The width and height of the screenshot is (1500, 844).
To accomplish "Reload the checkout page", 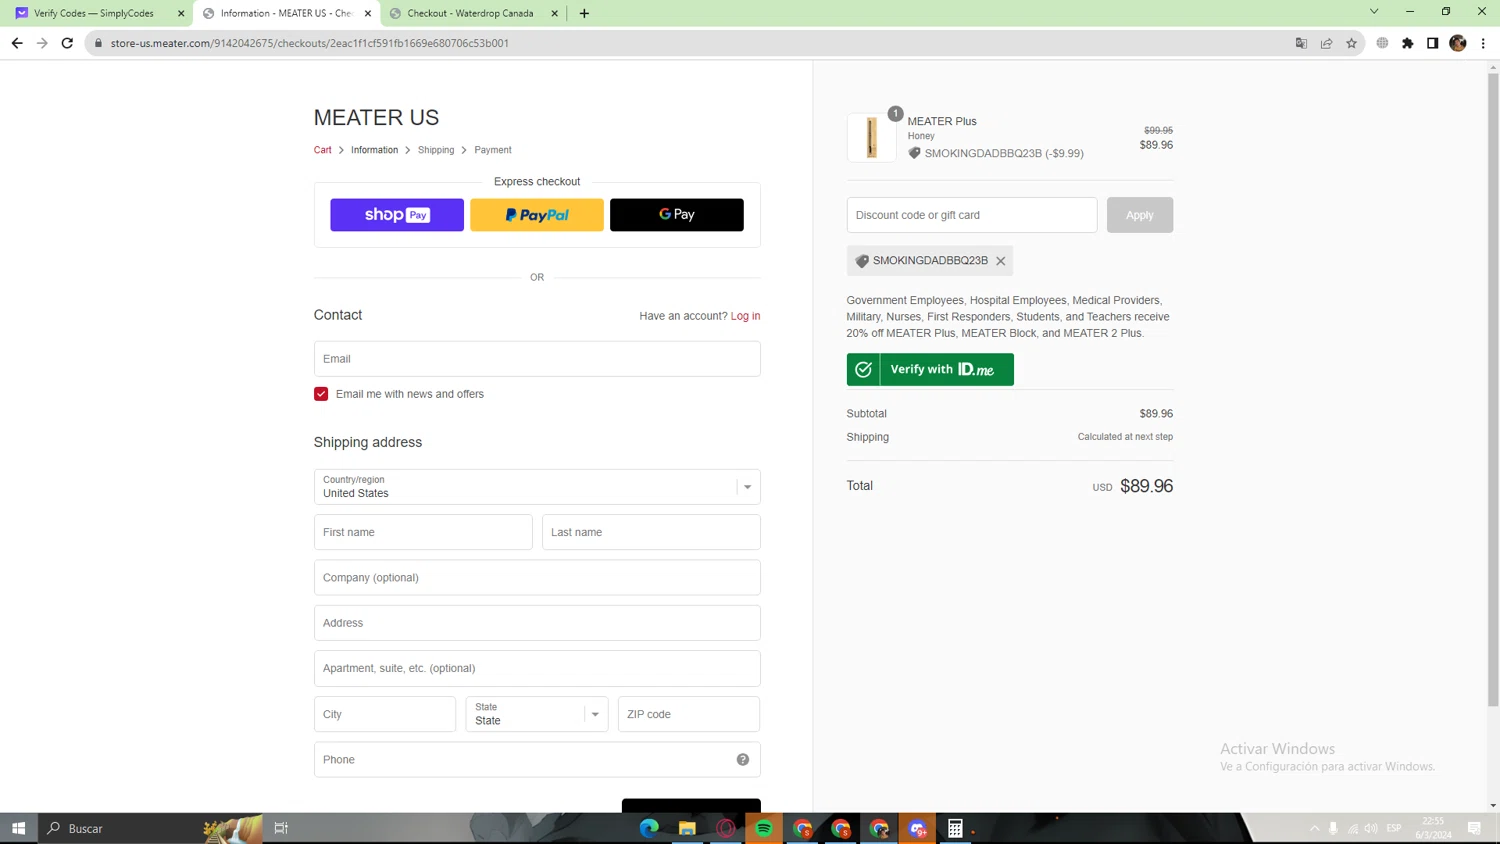I will [67, 43].
